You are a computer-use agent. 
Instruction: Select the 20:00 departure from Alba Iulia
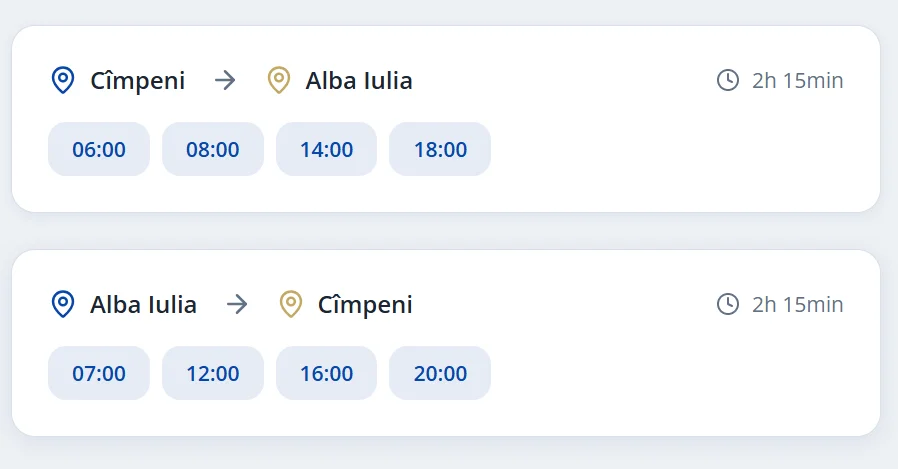pyautogui.click(x=440, y=373)
